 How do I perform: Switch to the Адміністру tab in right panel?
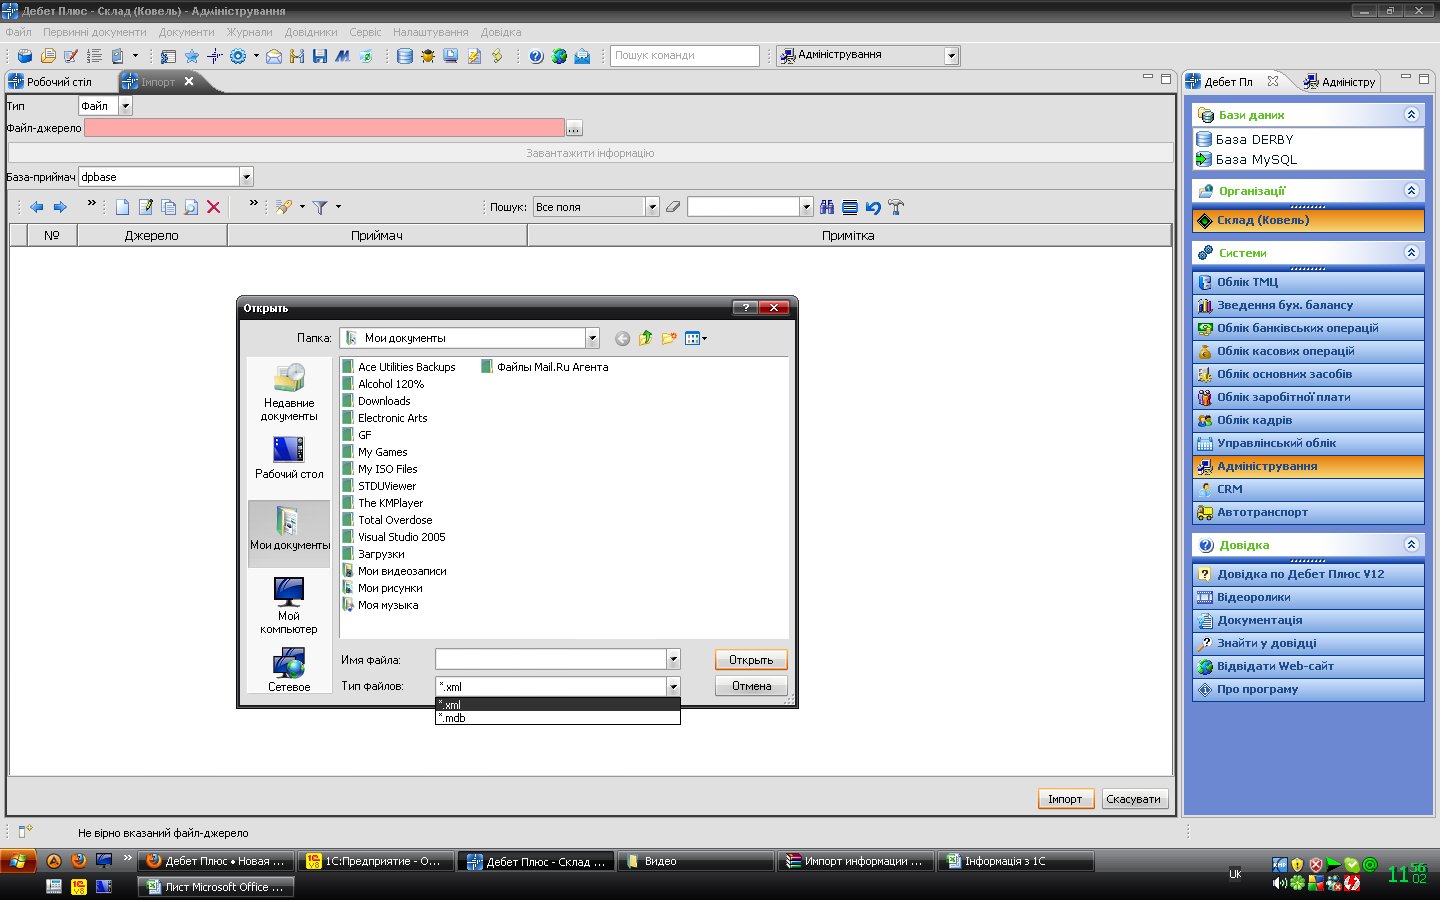(1340, 82)
